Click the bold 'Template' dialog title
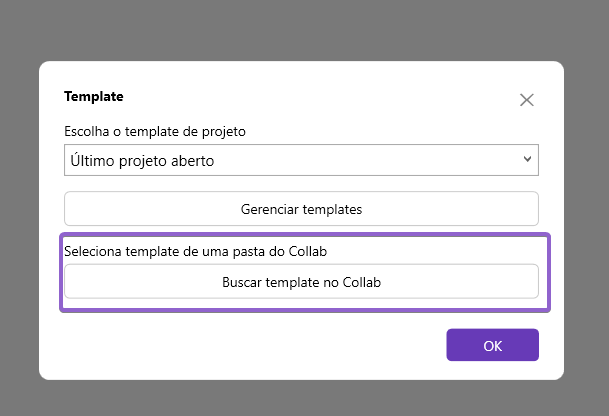Screen dimensions: 609x416 pos(94,96)
